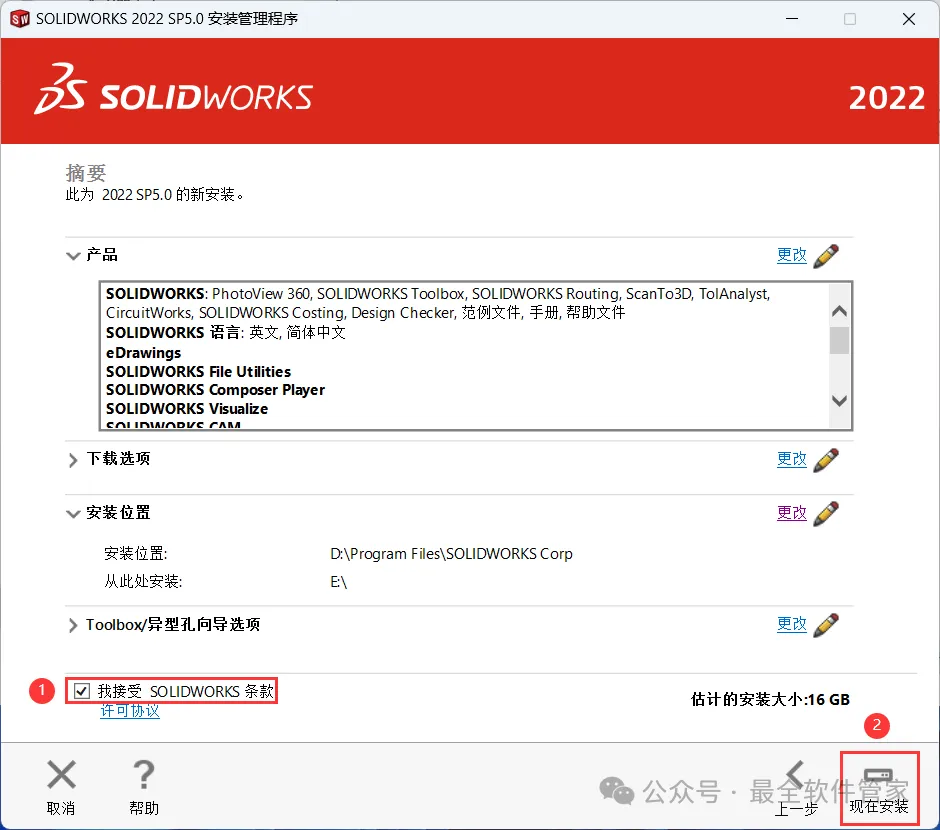This screenshot has width=940, height=830.
Task: Toggle the 我接受 SOLIDWORKS 条款 checkbox
Action: click(x=82, y=692)
